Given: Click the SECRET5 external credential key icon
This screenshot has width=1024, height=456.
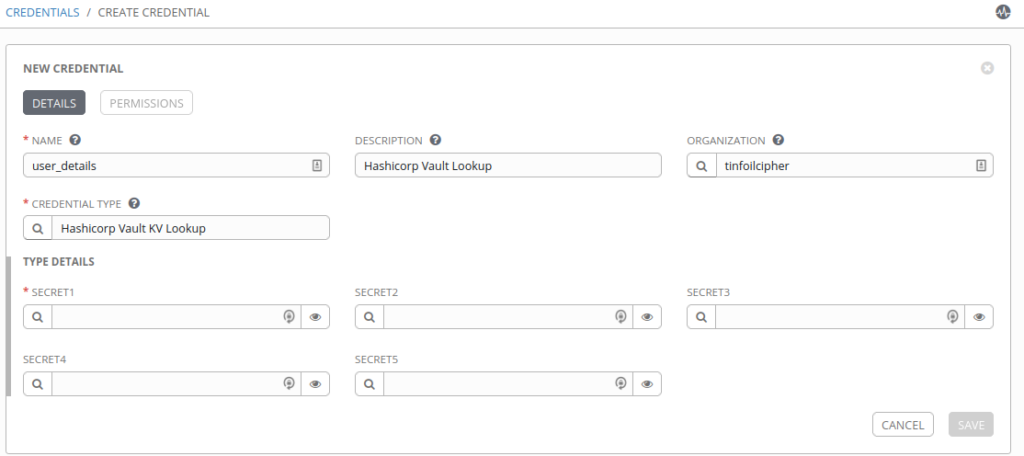Looking at the screenshot, I should 621,384.
